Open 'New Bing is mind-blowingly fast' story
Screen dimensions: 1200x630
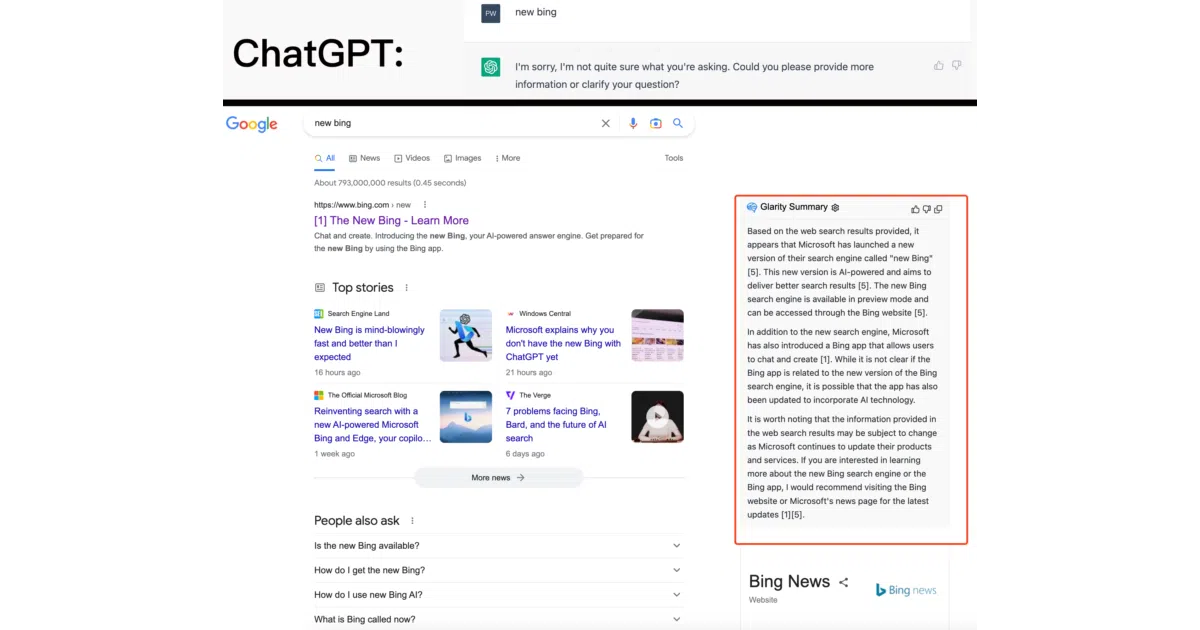(370, 343)
